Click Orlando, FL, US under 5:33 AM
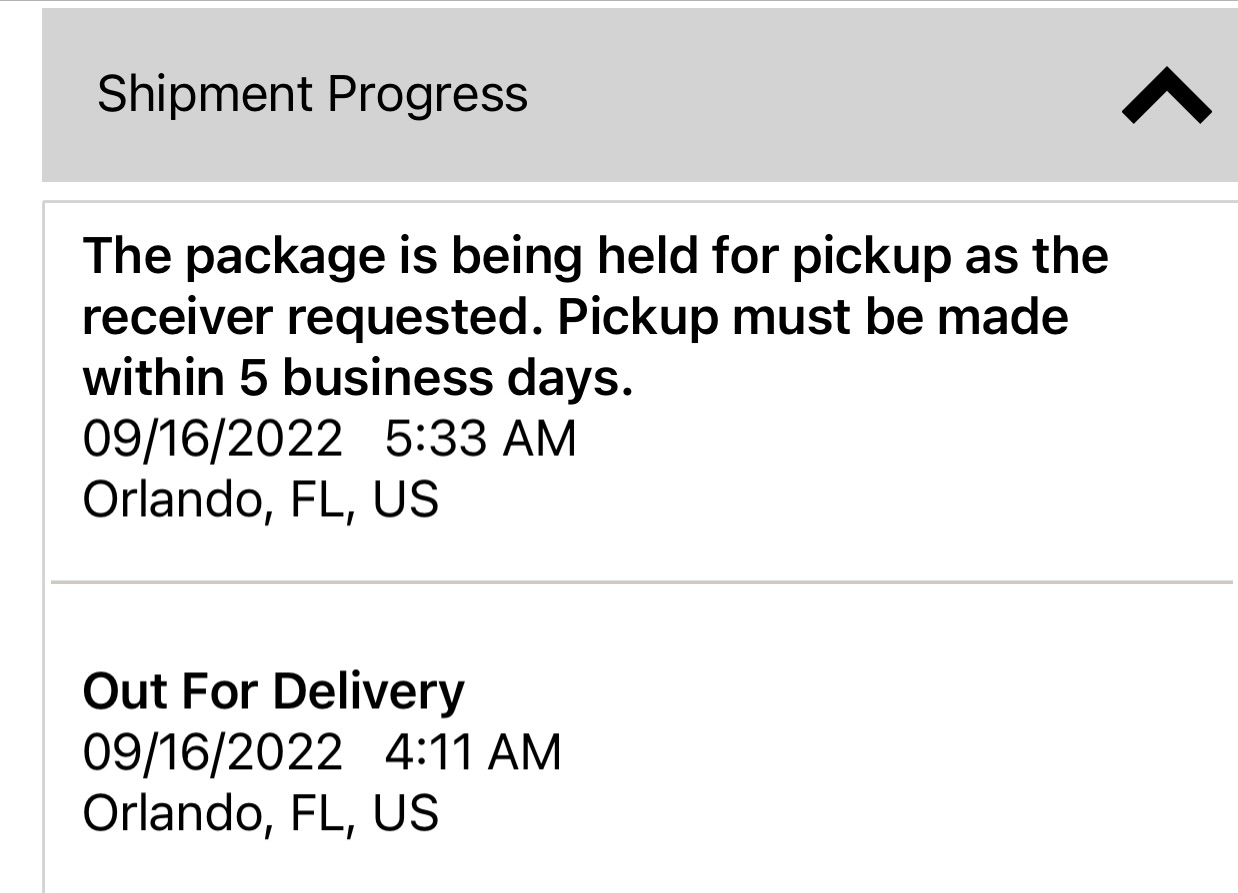Image resolution: width=1238 pixels, height=893 pixels. (260, 499)
